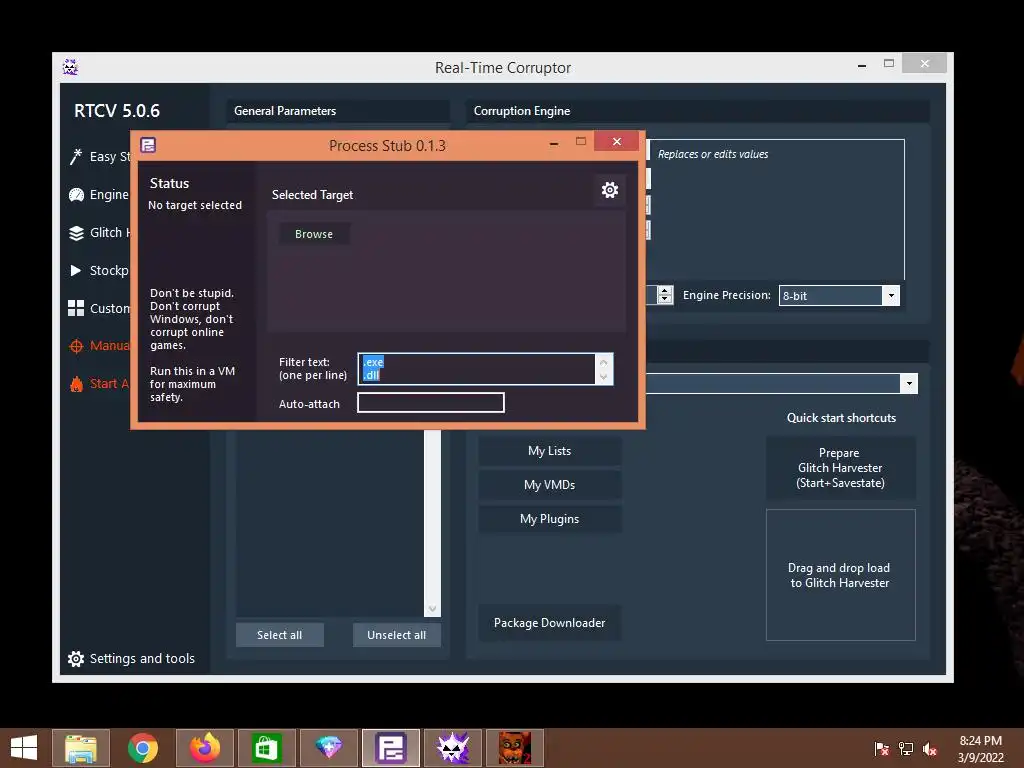Click My VMDs button

pyautogui.click(x=549, y=485)
